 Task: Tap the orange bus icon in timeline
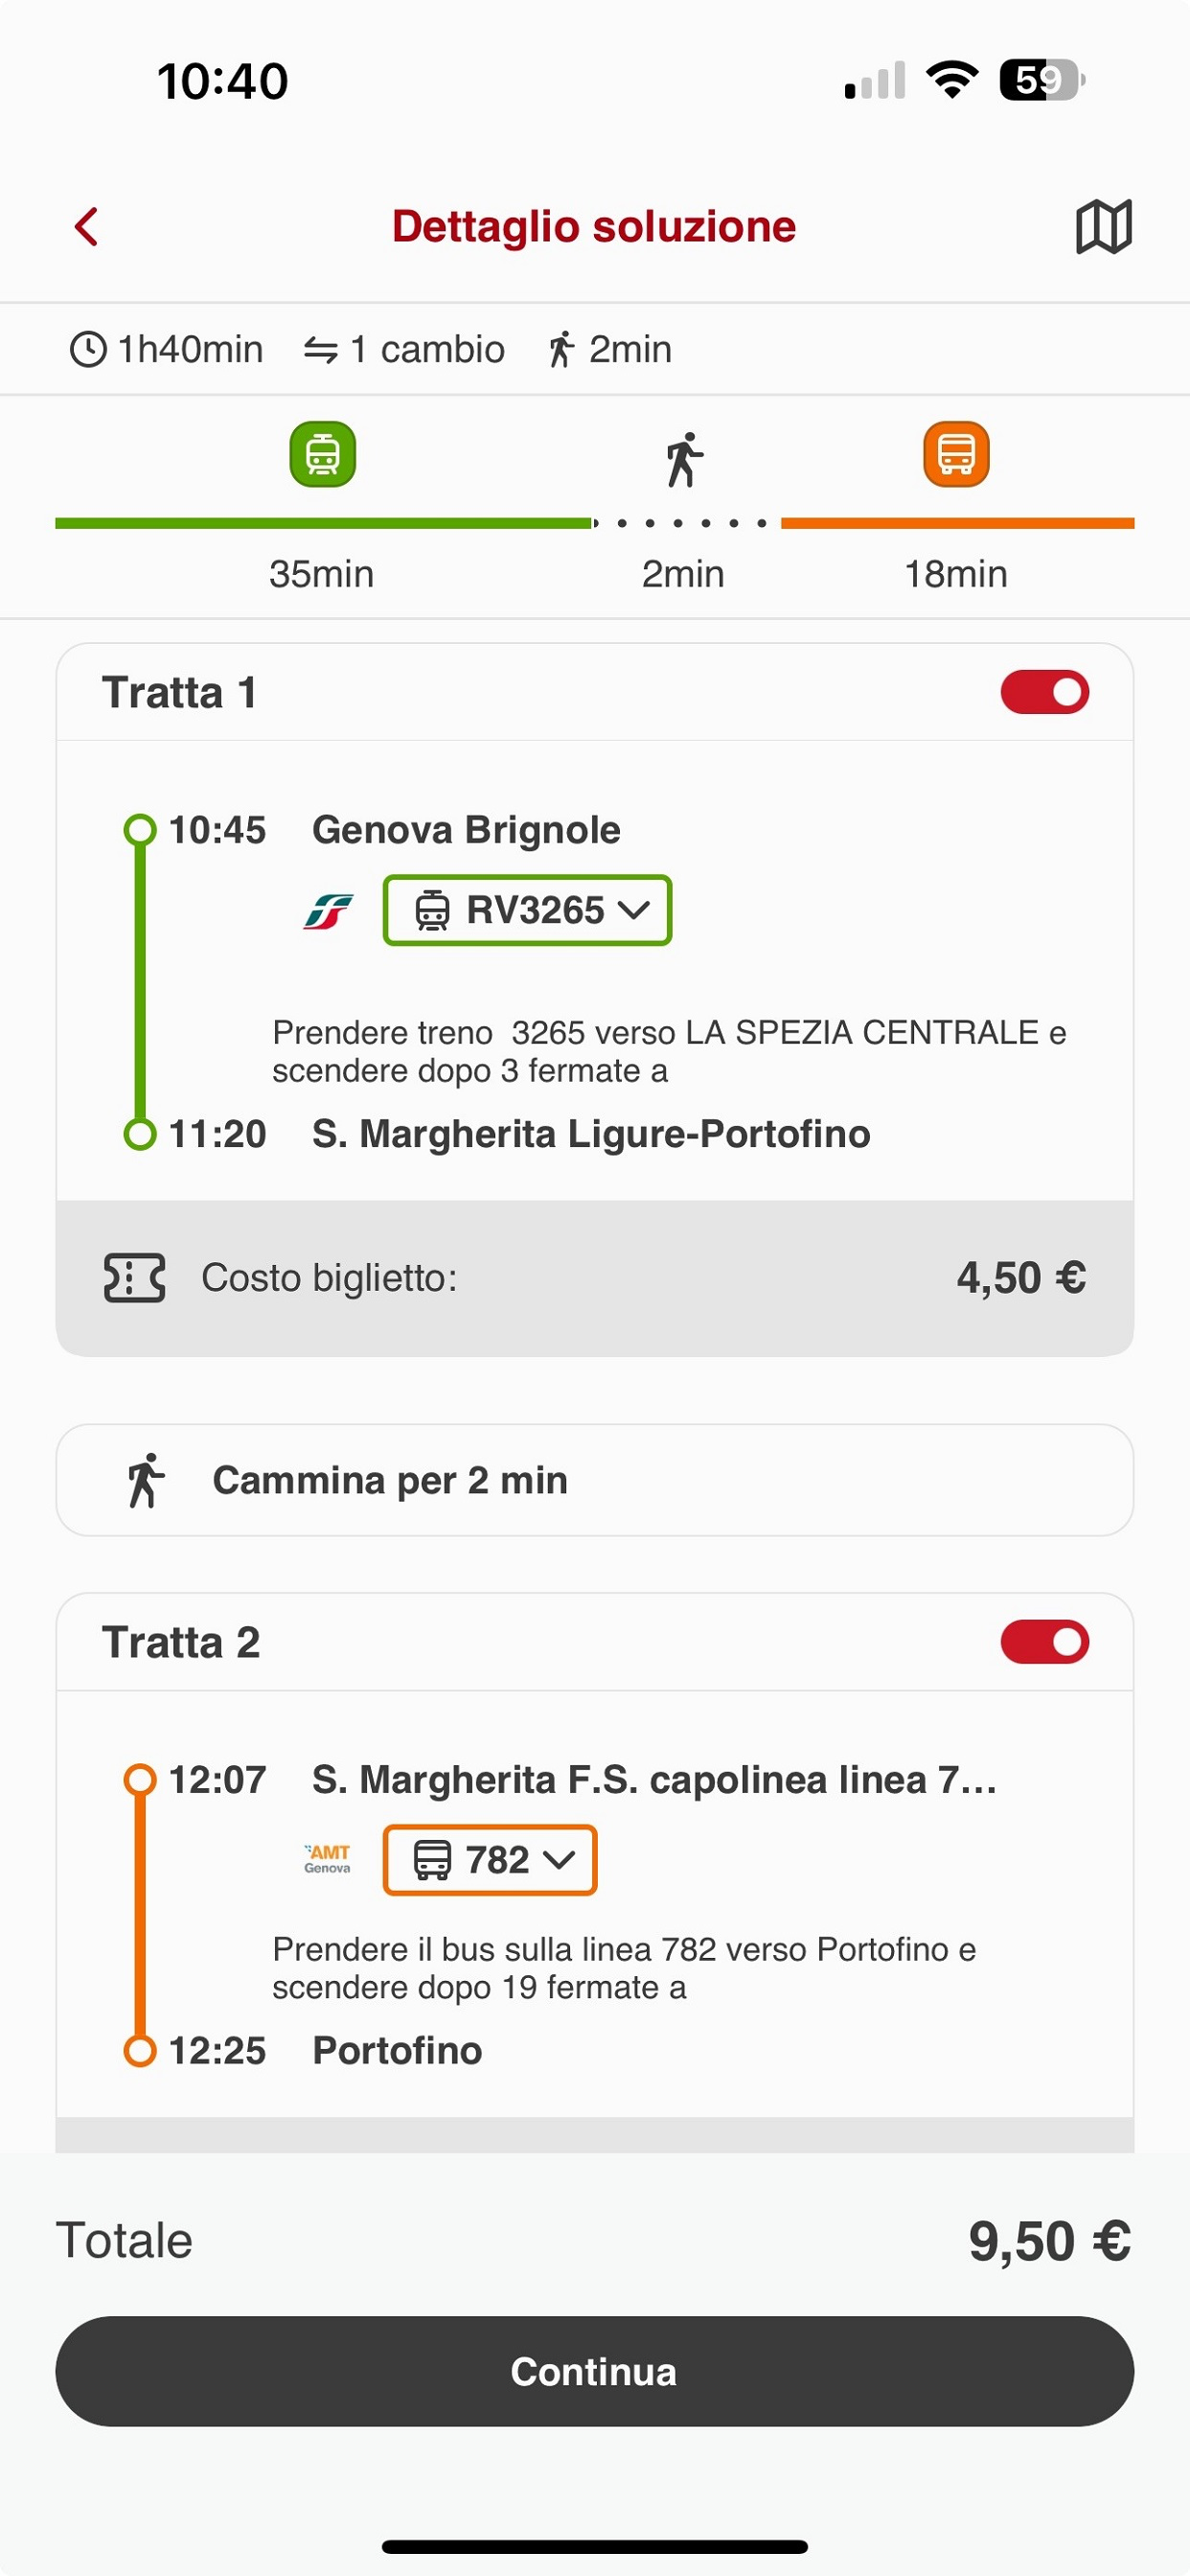[956, 455]
